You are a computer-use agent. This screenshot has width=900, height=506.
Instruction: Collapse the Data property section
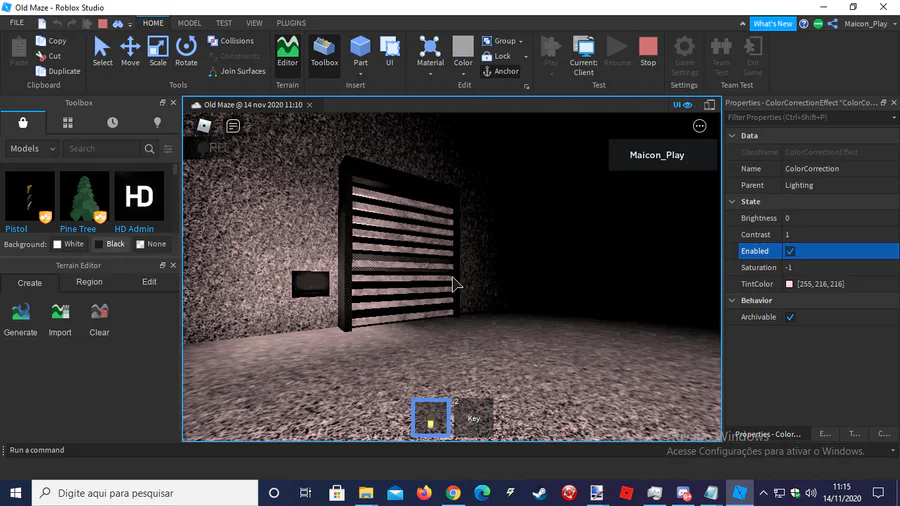732,136
